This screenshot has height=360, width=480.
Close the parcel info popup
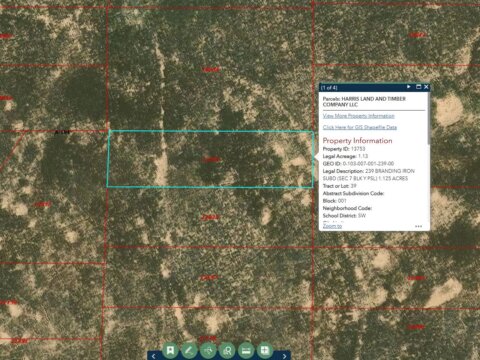click(426, 87)
